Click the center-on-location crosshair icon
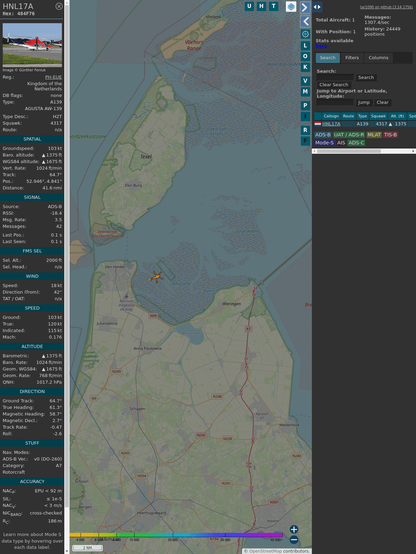416x554 pixels. (x=305, y=34)
